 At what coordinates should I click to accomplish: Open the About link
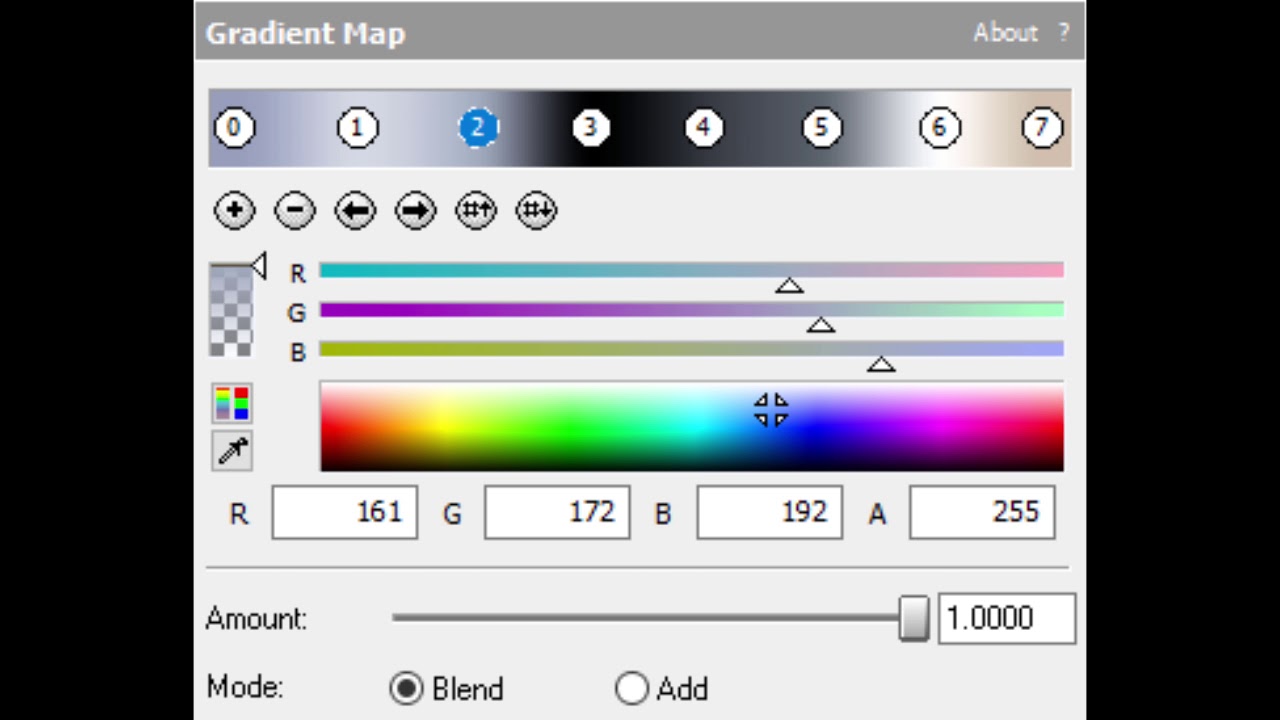1005,33
